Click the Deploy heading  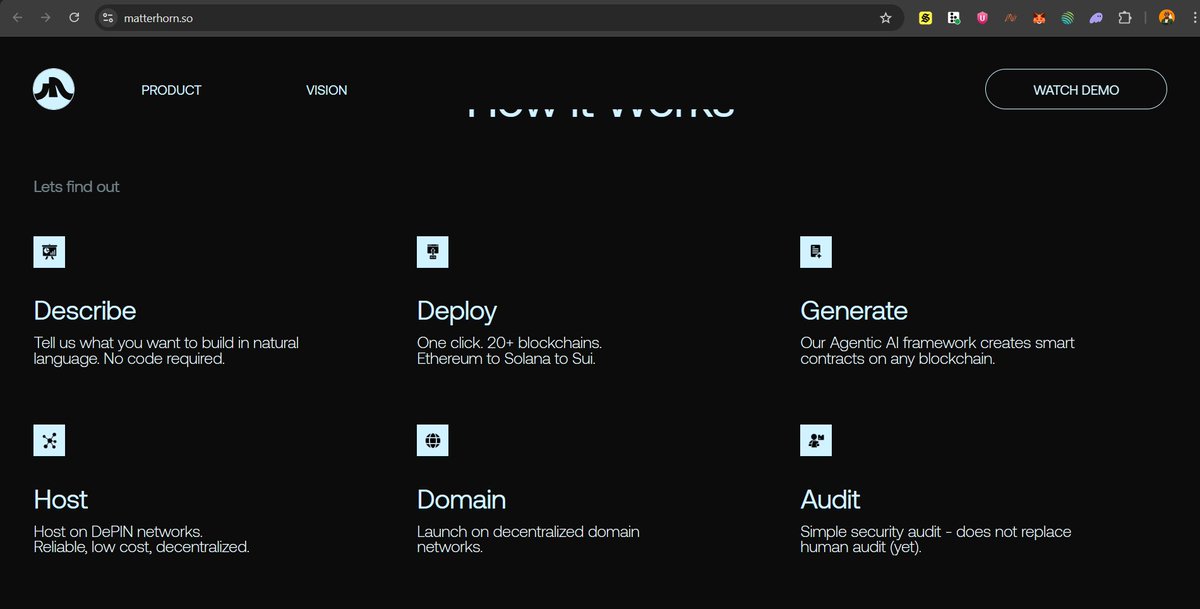click(x=457, y=311)
